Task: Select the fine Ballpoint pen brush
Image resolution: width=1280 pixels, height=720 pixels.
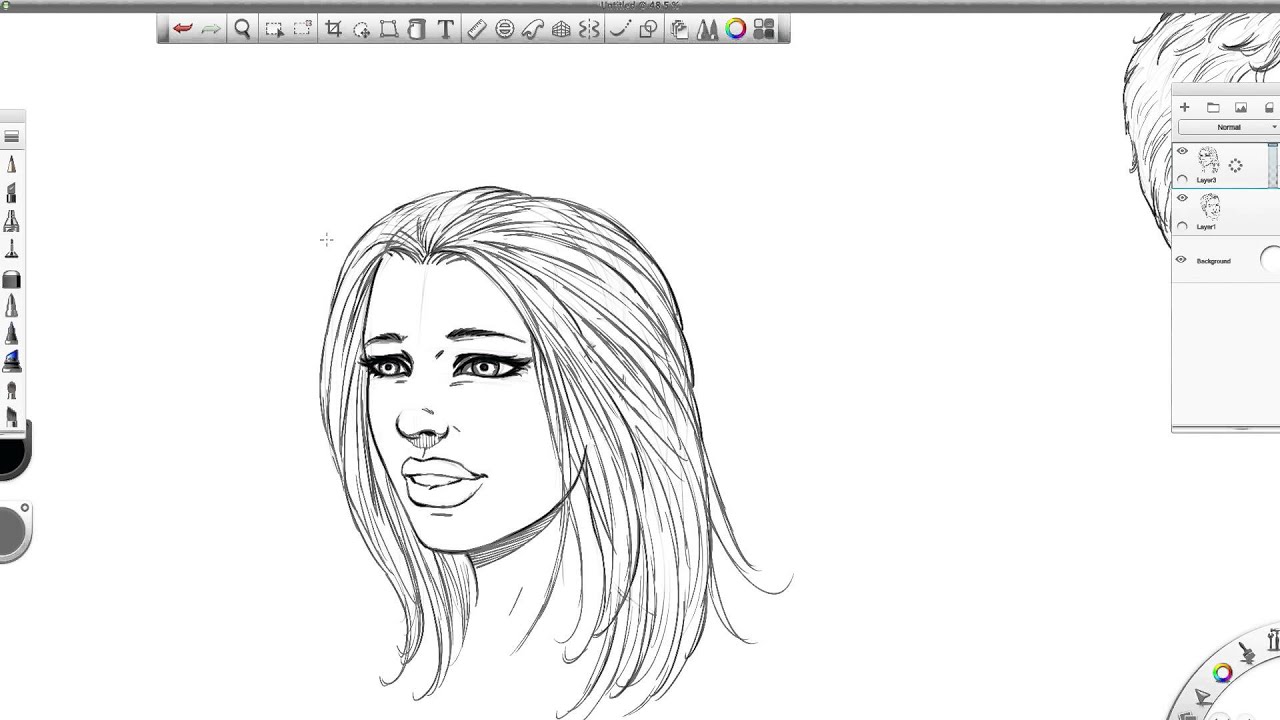Action: coord(11,249)
